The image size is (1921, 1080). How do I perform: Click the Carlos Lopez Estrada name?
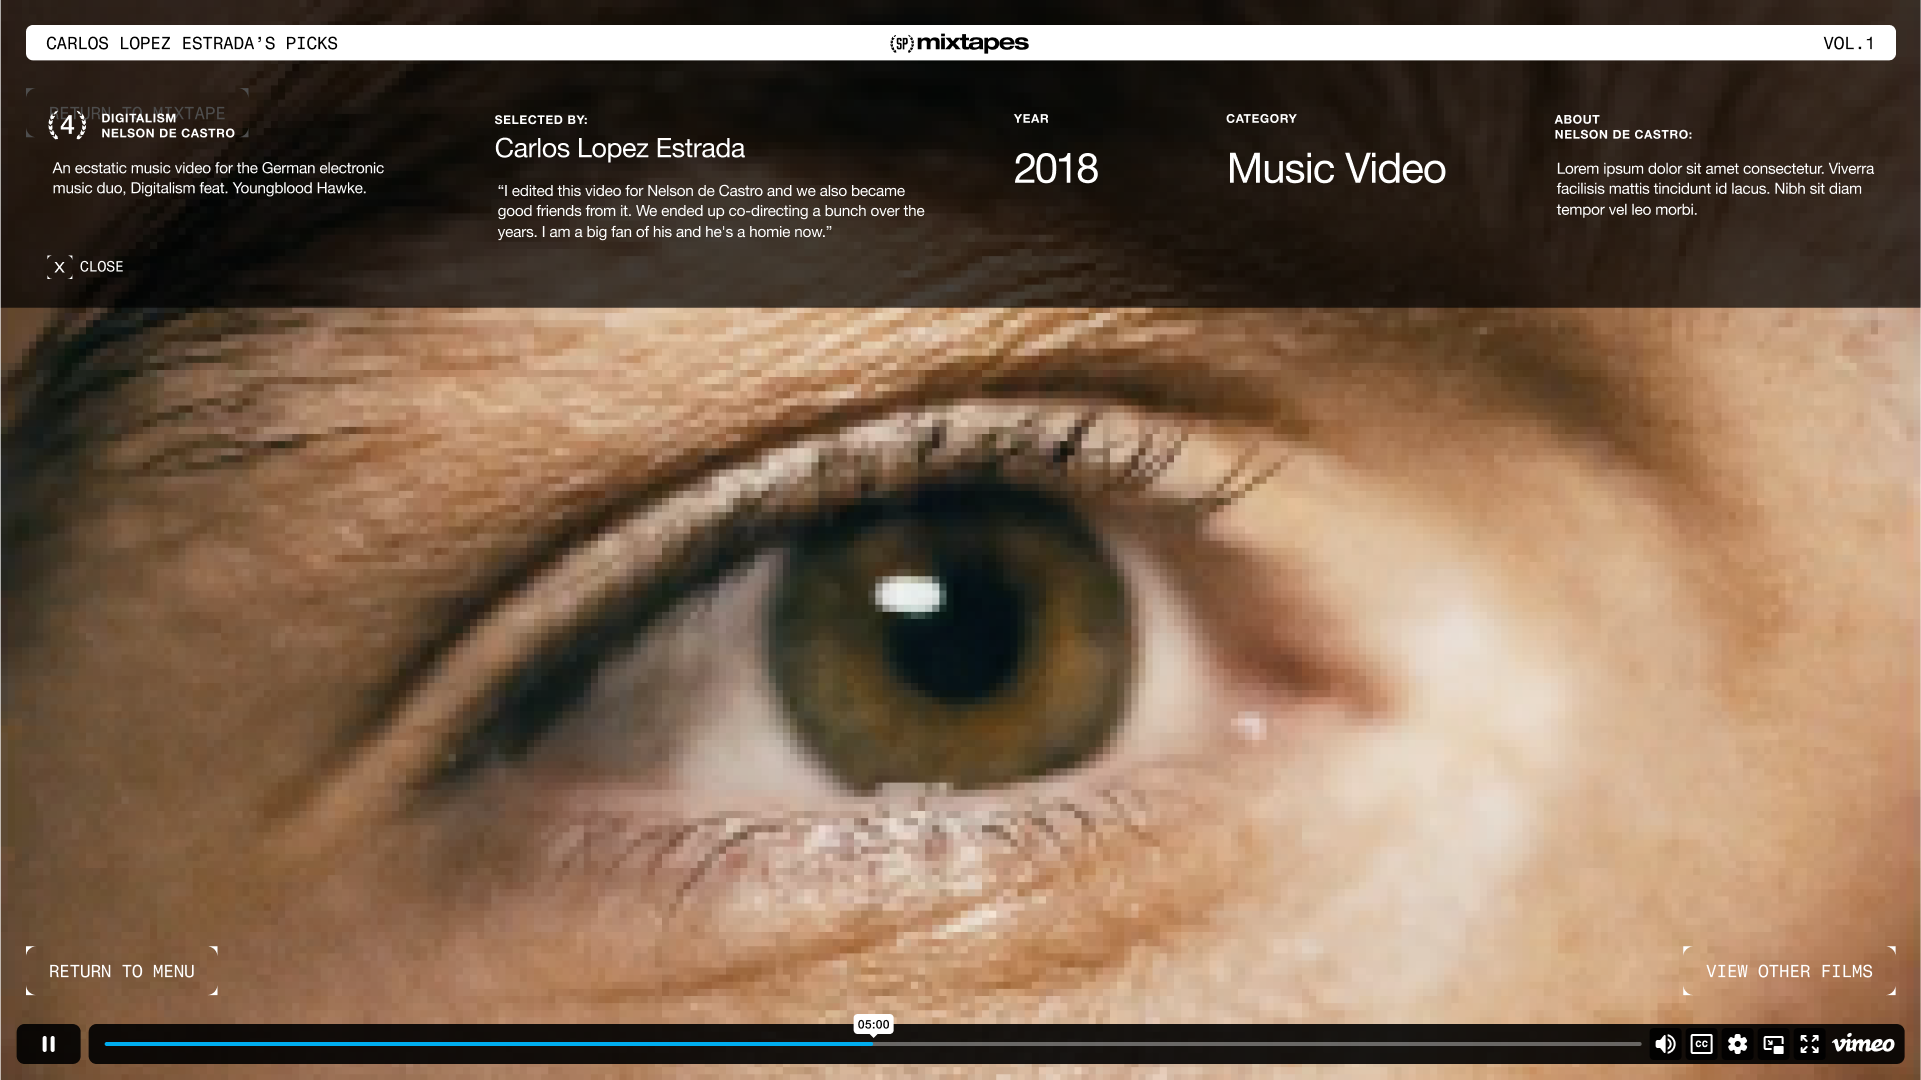(619, 149)
